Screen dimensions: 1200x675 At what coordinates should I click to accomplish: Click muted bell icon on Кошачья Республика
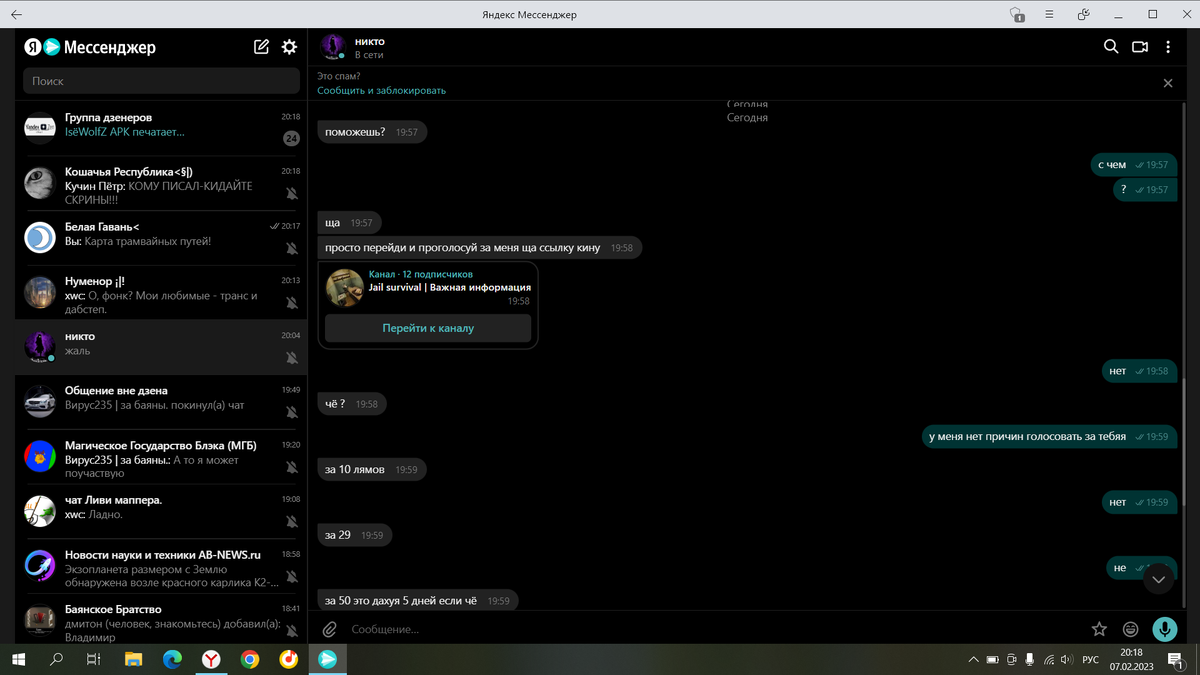click(291, 193)
